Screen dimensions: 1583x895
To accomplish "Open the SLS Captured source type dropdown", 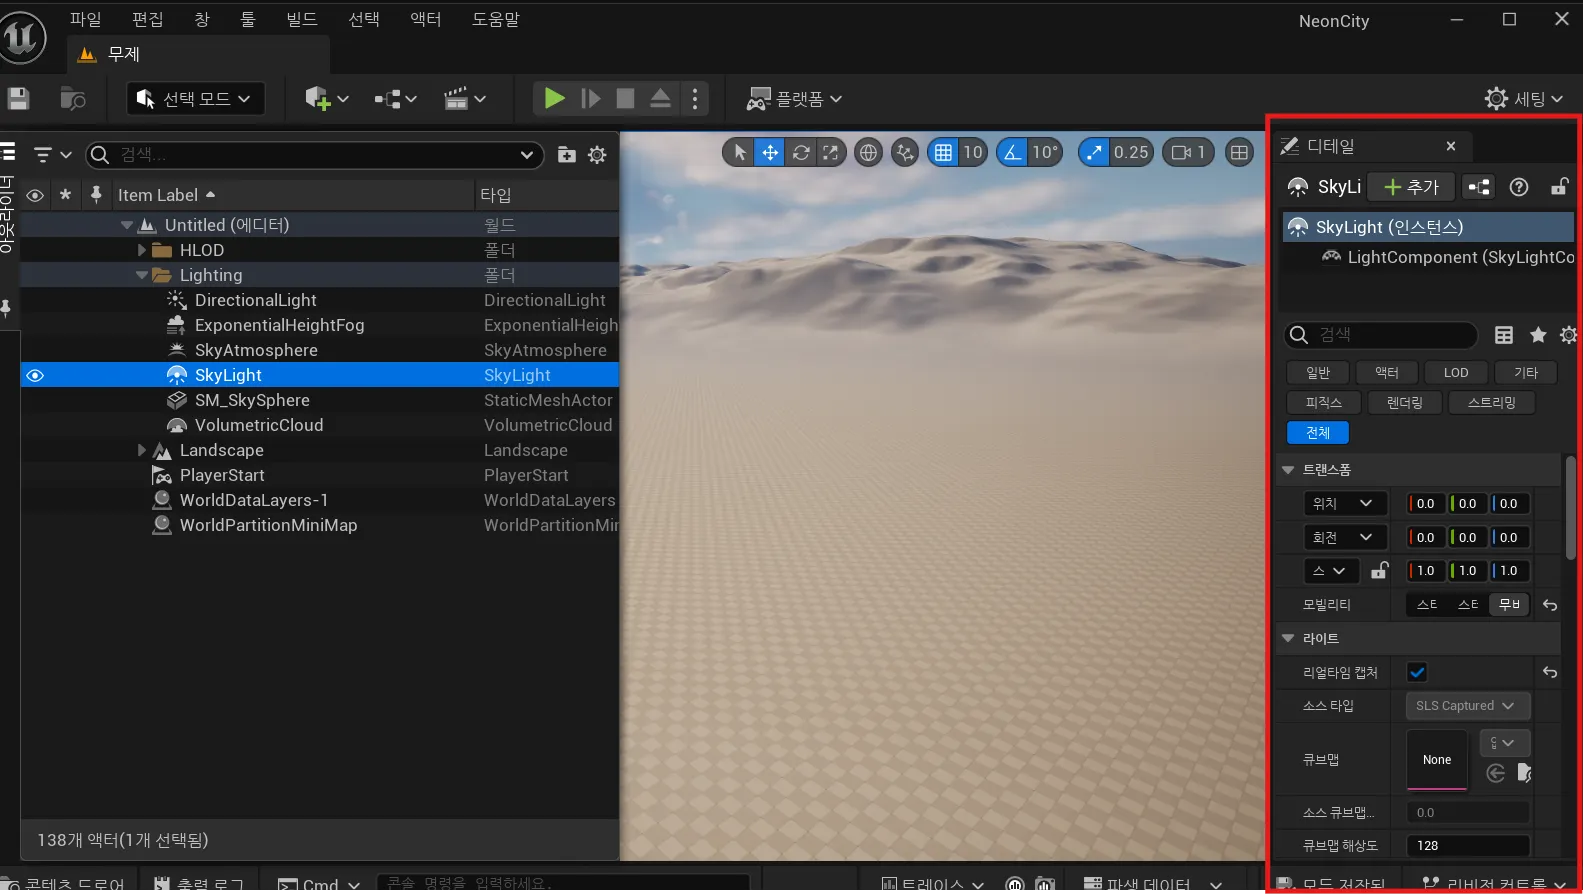I will [1466, 706].
